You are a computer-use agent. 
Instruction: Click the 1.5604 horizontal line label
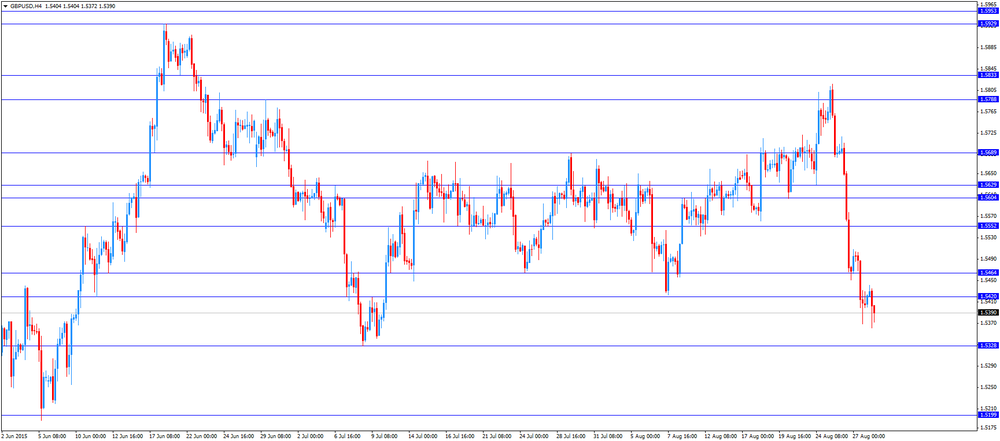click(987, 198)
